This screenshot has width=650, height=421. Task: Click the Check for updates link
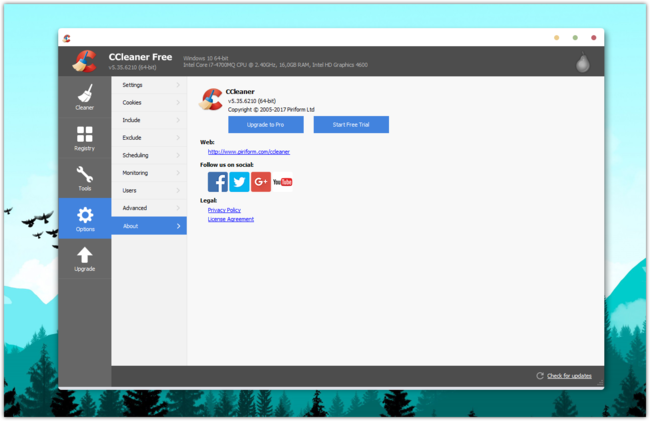[x=569, y=376]
